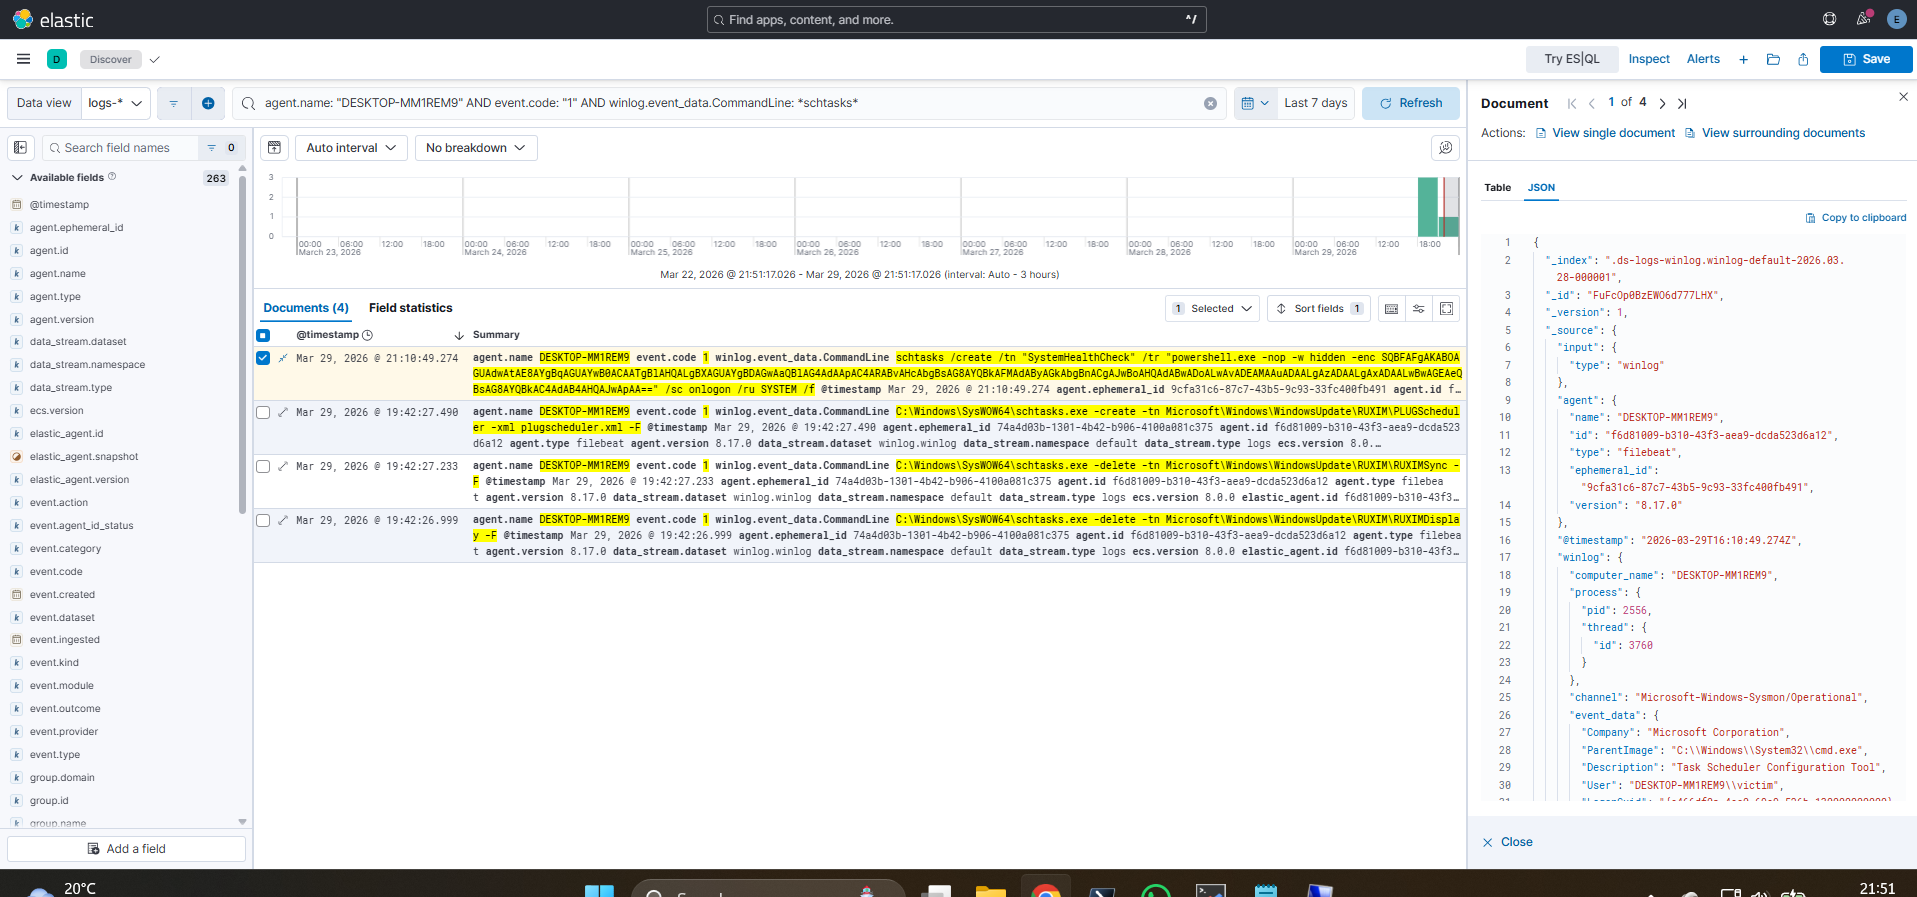Click the new search plus icon
Viewport: 1917px width, 897px height.
1743,59
